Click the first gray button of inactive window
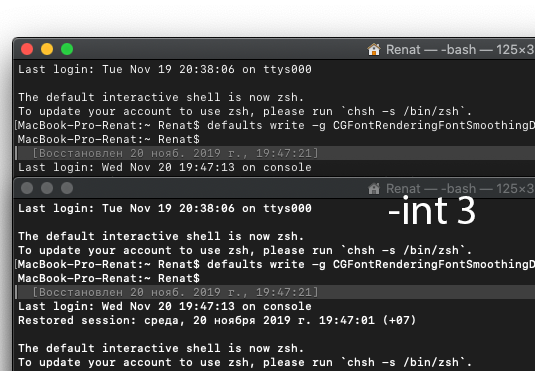Viewport: 535px width, 371px height. (27, 188)
